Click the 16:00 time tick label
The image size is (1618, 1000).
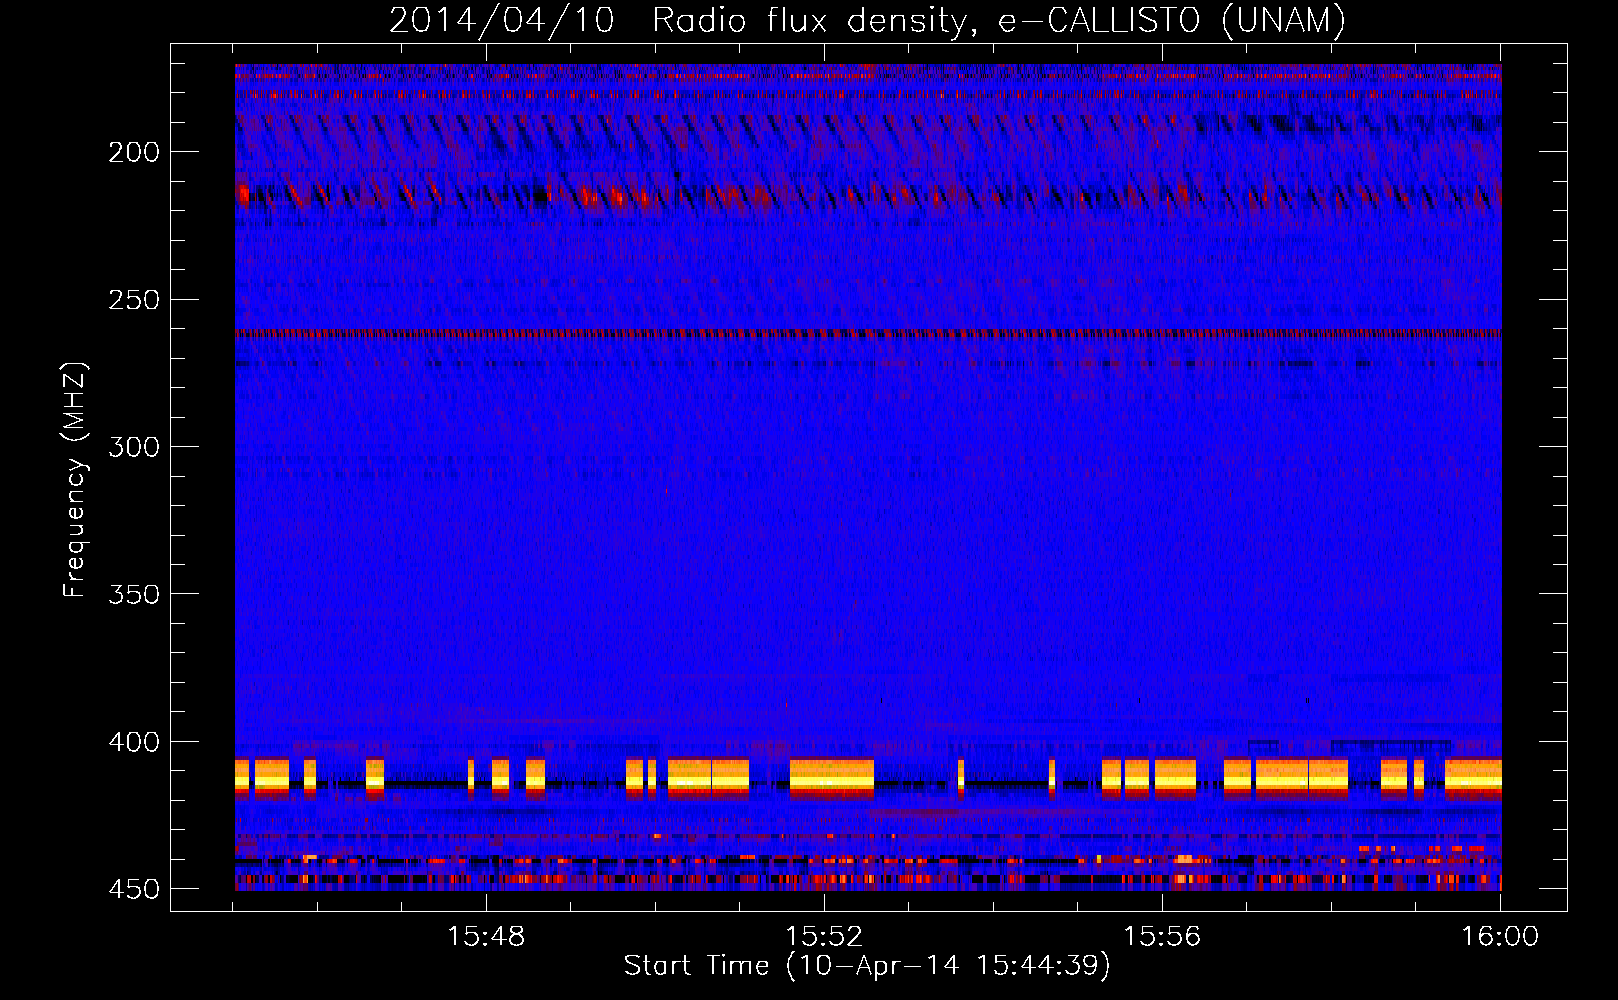click(1500, 936)
